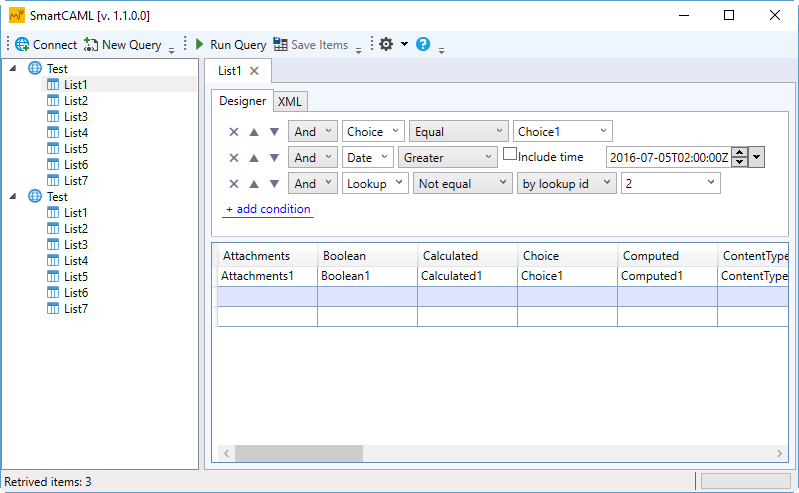Open the lookup value 2 dropdown
799x493 pixels.
click(671, 184)
